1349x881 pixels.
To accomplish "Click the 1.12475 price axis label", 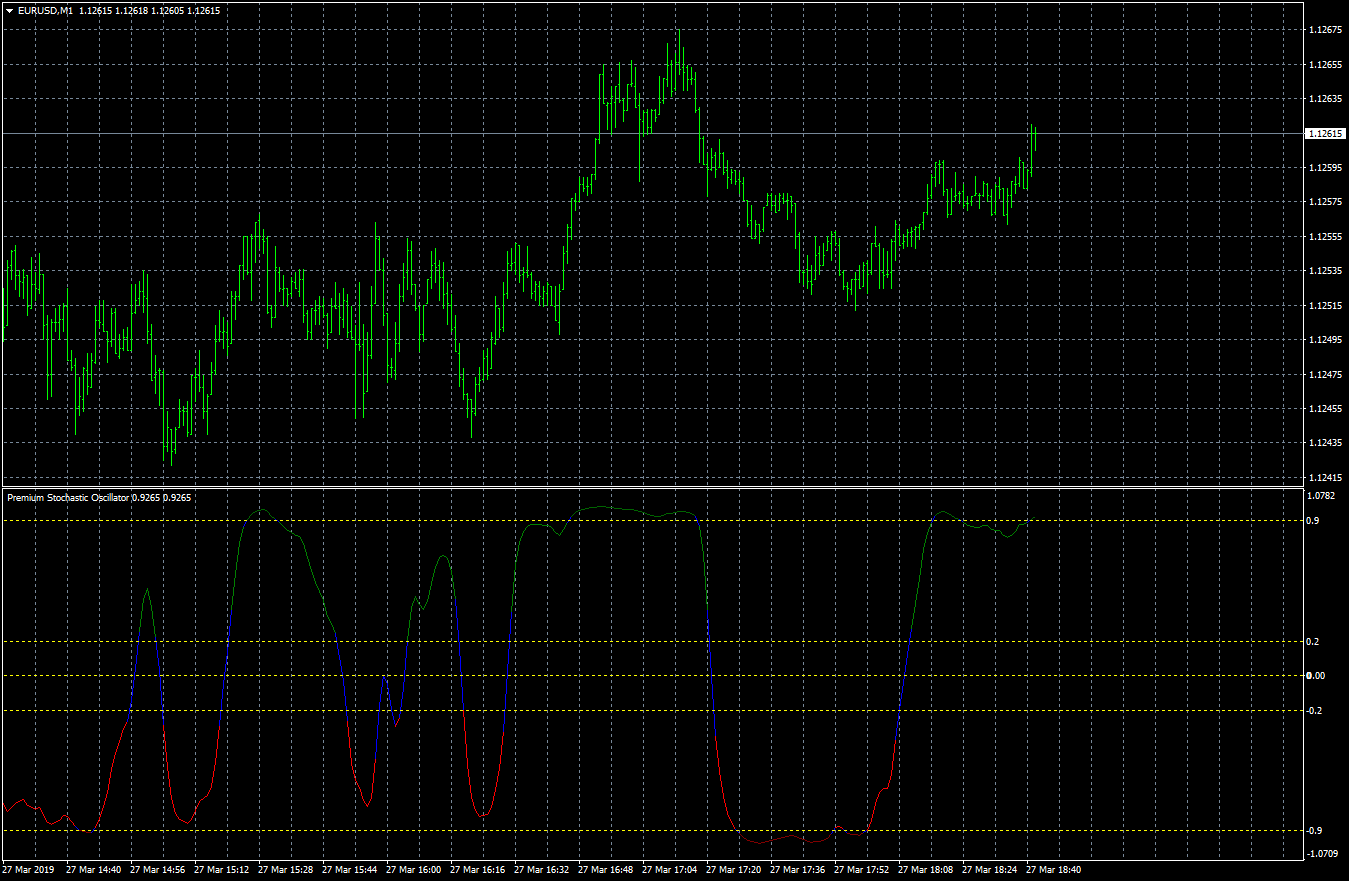I will click(1325, 374).
